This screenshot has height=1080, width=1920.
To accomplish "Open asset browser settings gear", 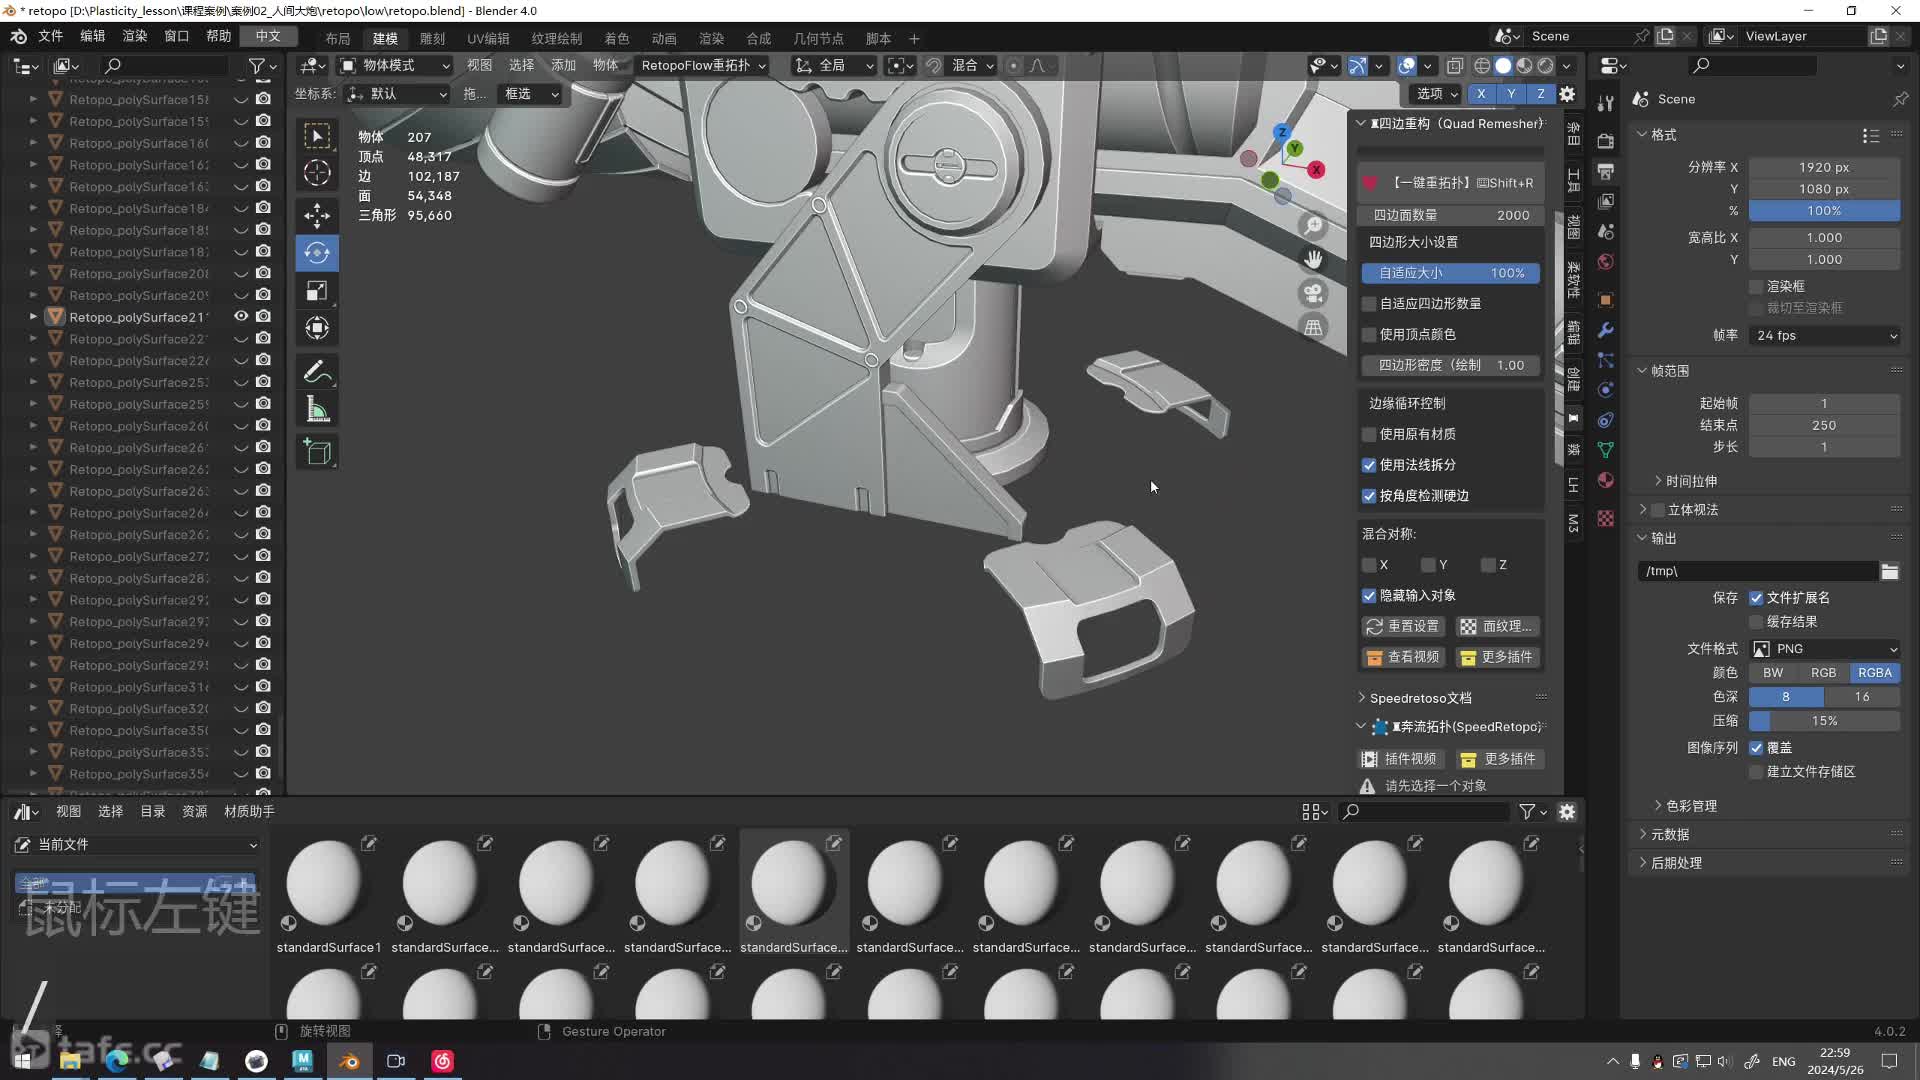I will (1567, 812).
